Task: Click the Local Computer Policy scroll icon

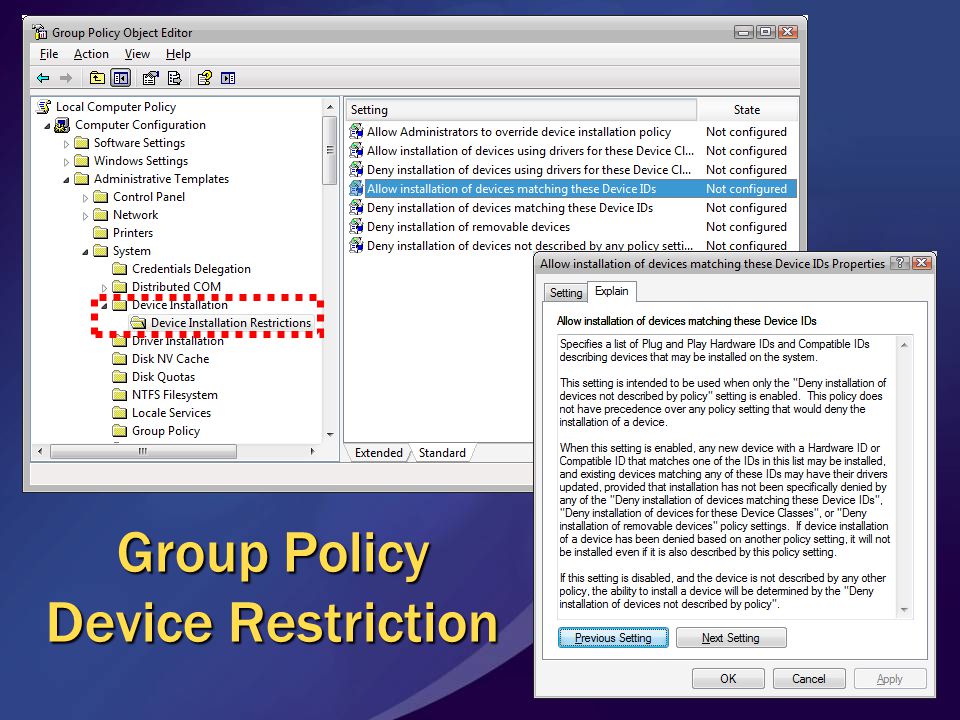Action: tap(43, 107)
